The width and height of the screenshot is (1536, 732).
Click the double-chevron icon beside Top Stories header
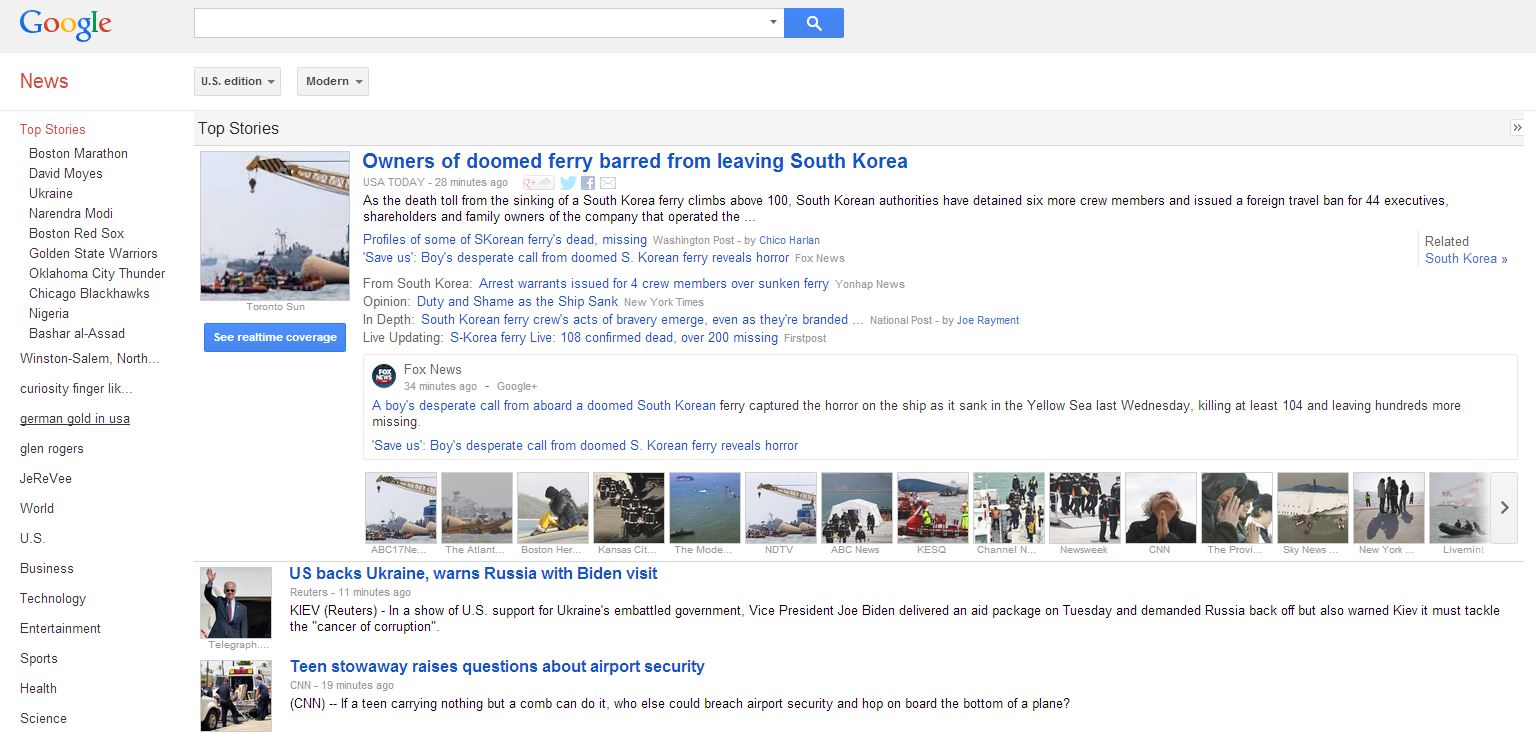point(1517,128)
